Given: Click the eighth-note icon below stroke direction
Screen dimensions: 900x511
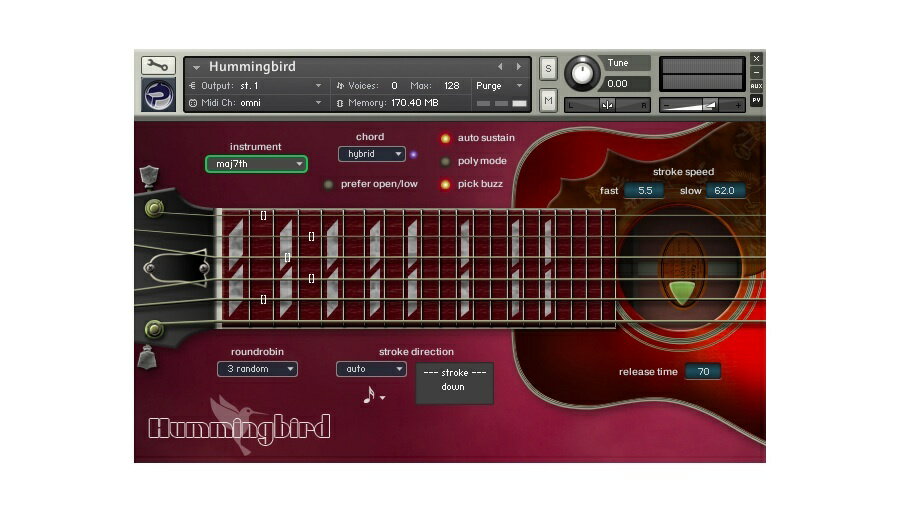Looking at the screenshot, I should click(x=369, y=395).
